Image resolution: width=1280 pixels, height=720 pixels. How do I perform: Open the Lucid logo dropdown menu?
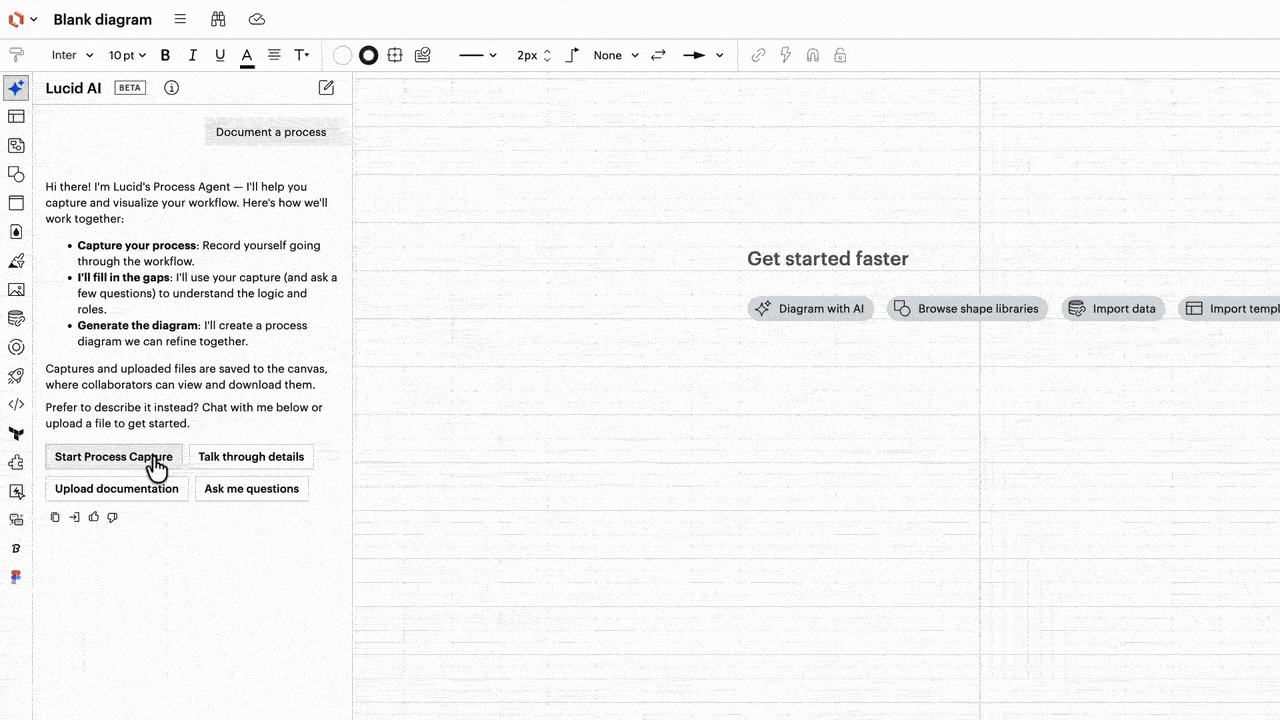(22, 19)
